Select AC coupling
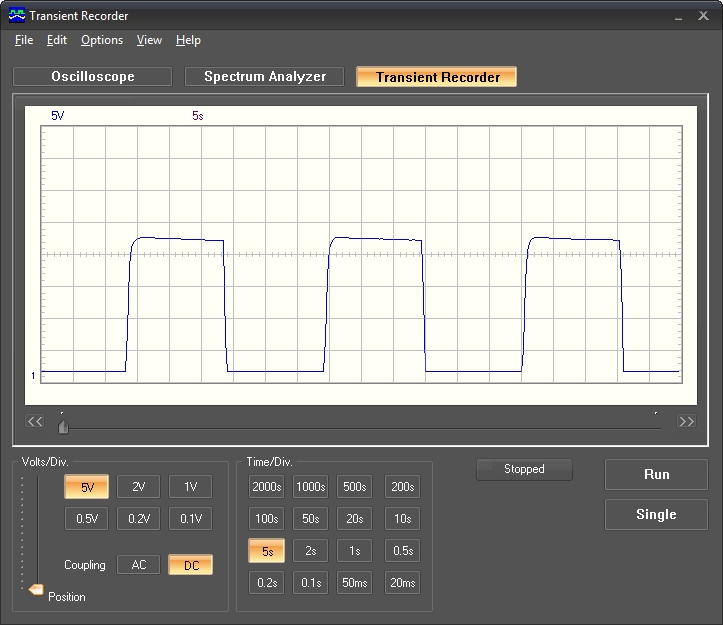Screen dimensions: 723x625 pos(139,565)
